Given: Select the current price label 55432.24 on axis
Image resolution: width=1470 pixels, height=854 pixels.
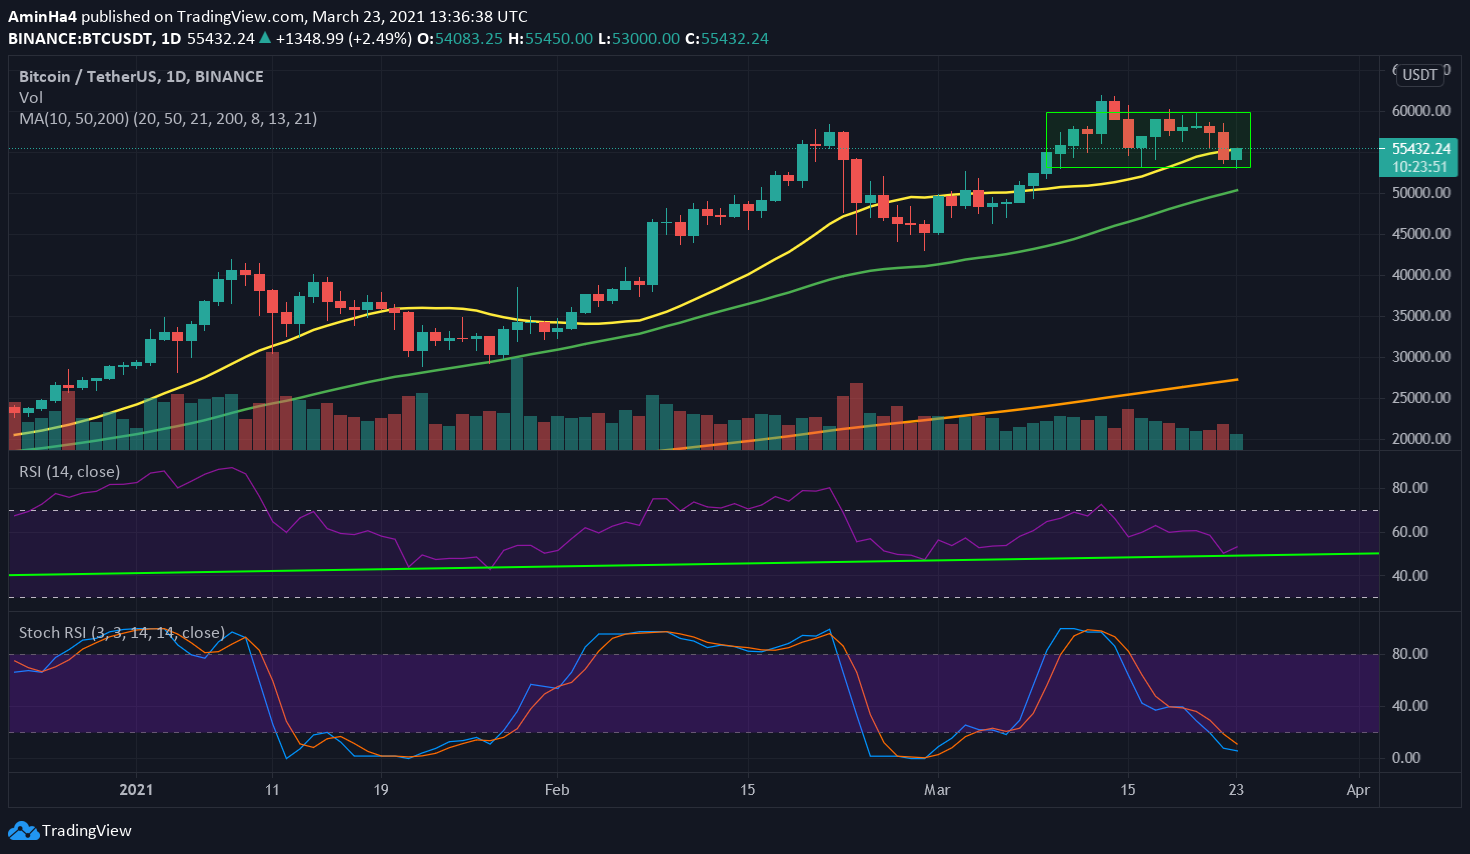Looking at the screenshot, I should 1420,149.
